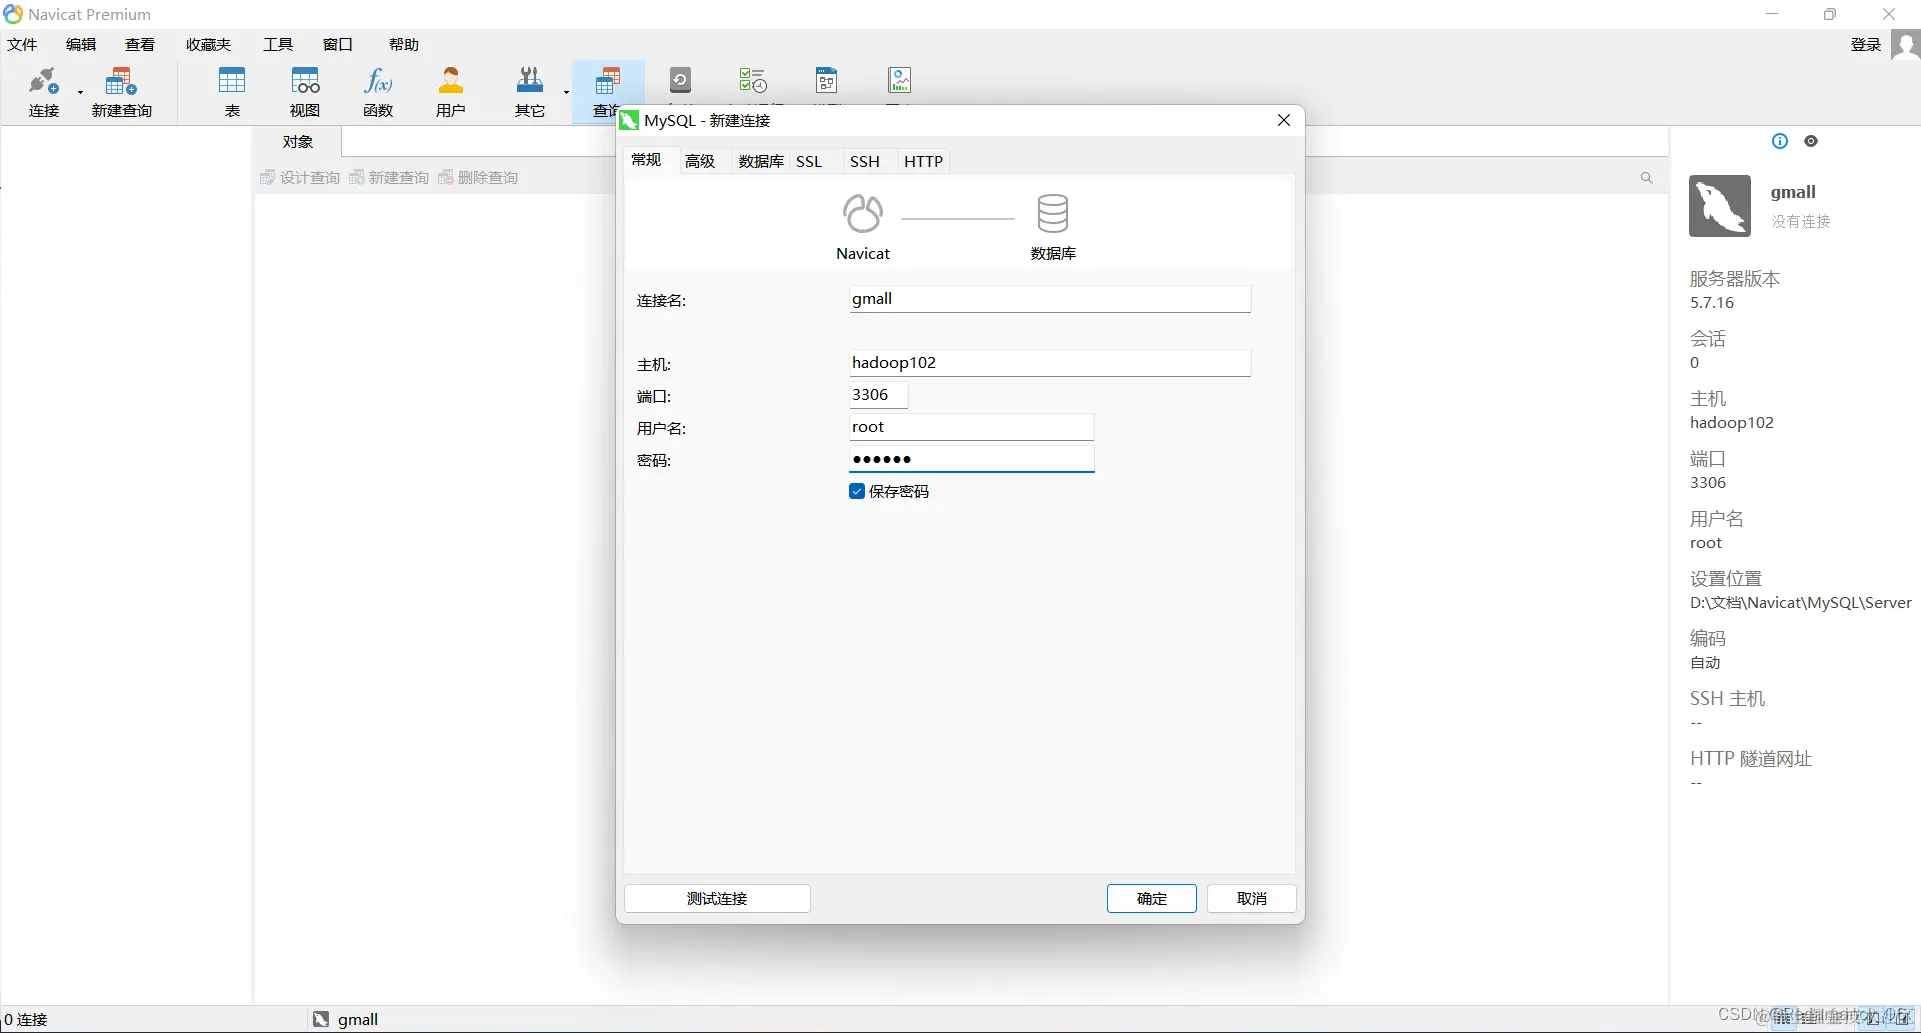Image resolution: width=1921 pixels, height=1033 pixels.
Task: Switch to the 数据库 tab in dialog
Action: pyautogui.click(x=761, y=161)
